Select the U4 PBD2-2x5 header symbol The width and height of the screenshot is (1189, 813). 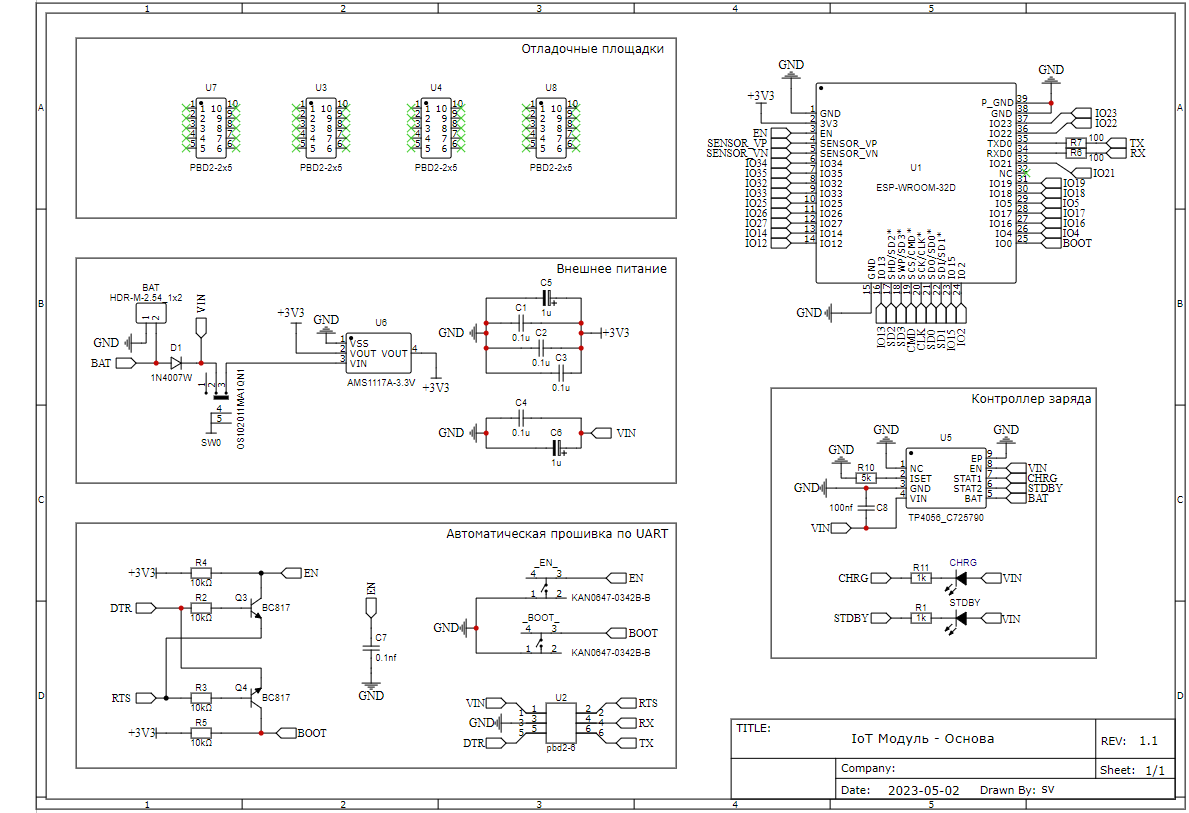pyautogui.click(x=436, y=127)
